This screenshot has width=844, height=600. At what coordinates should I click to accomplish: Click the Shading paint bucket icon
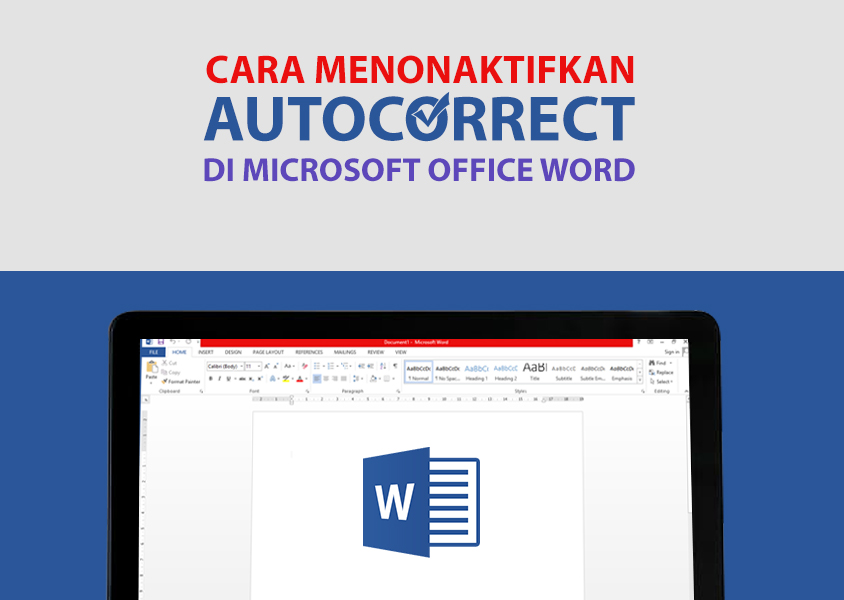pos(373,379)
